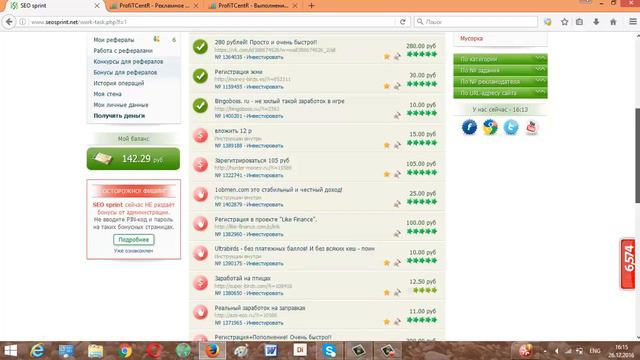The height and width of the screenshot is (360, 640).
Task: Open "Мои личные данные" sidebar item
Action: [121, 105]
